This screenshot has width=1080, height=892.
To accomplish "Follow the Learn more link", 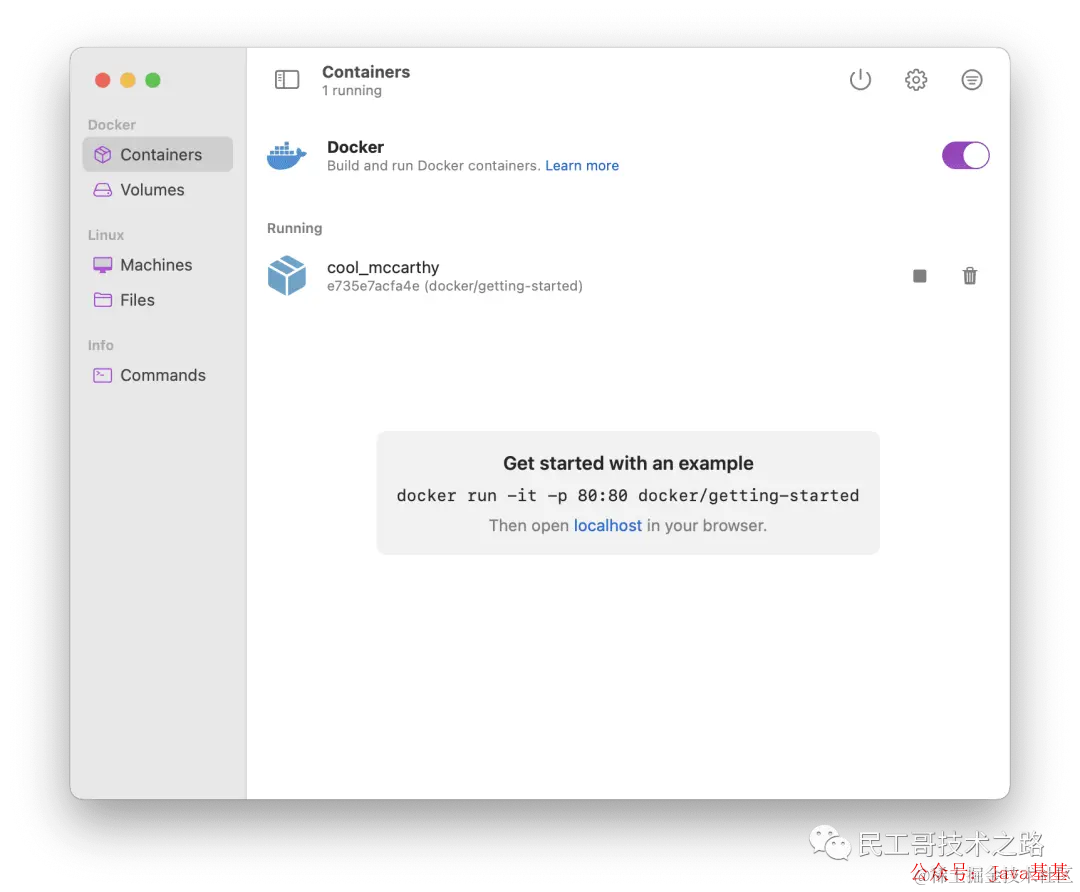I will click(582, 166).
